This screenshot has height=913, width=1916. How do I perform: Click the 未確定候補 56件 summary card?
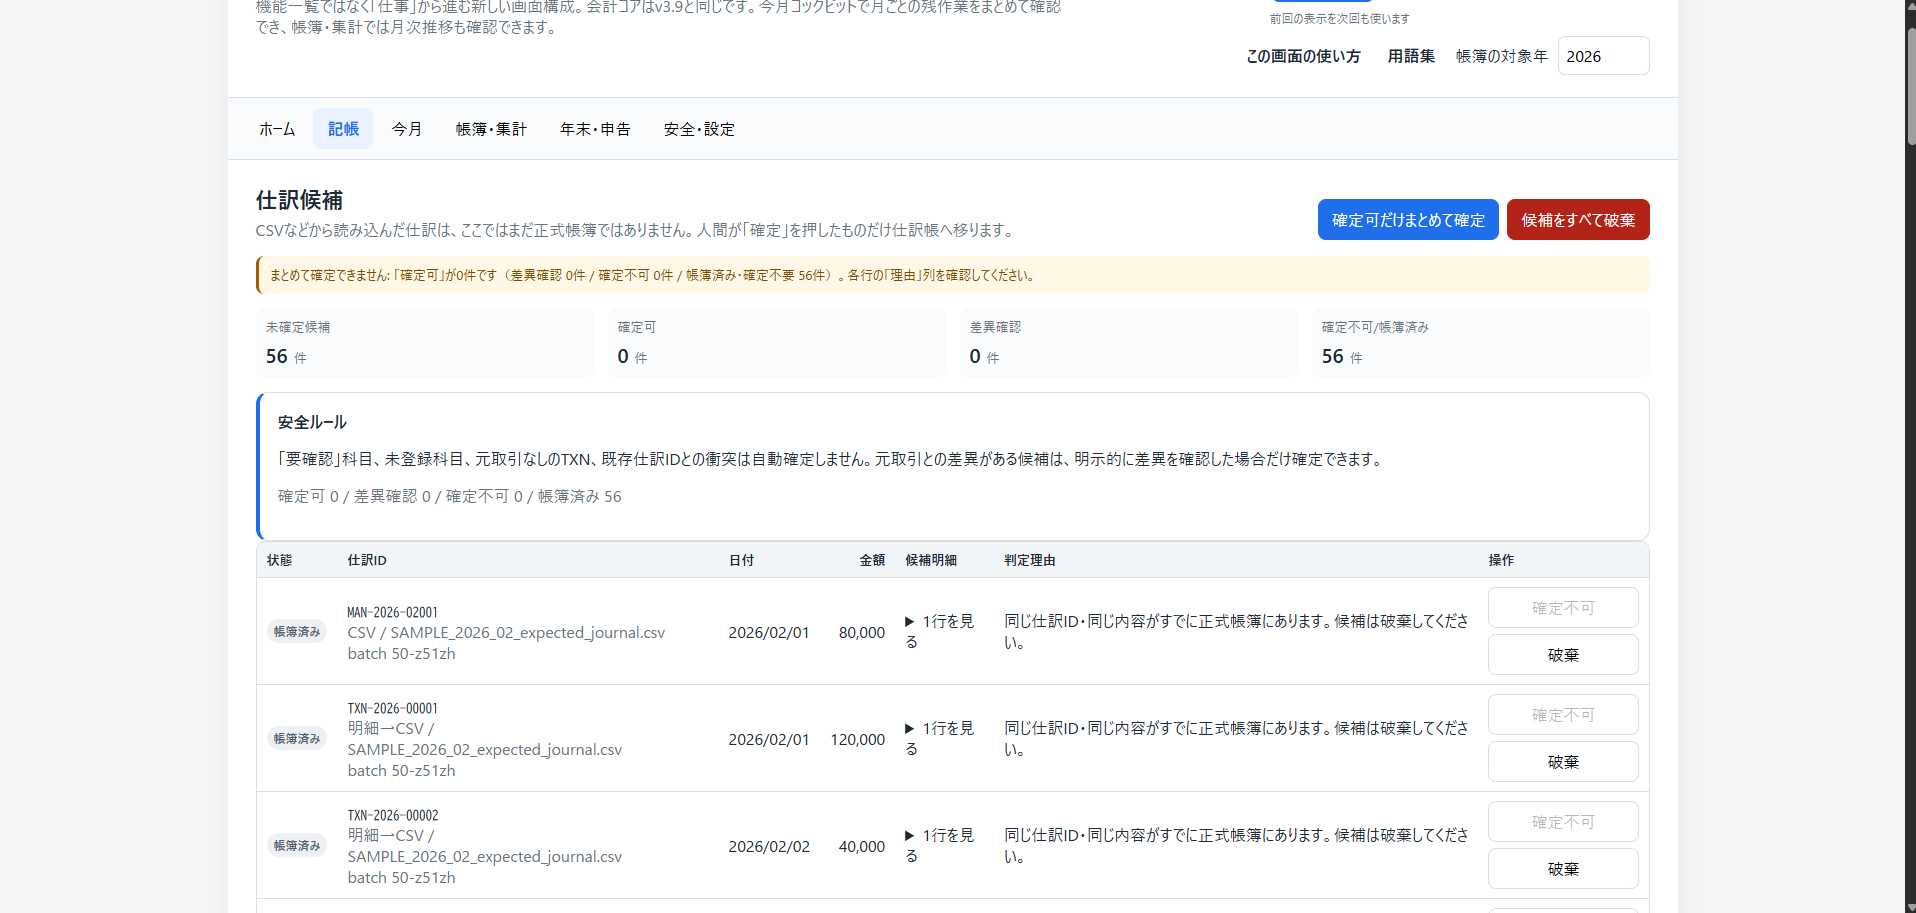pyautogui.click(x=424, y=343)
